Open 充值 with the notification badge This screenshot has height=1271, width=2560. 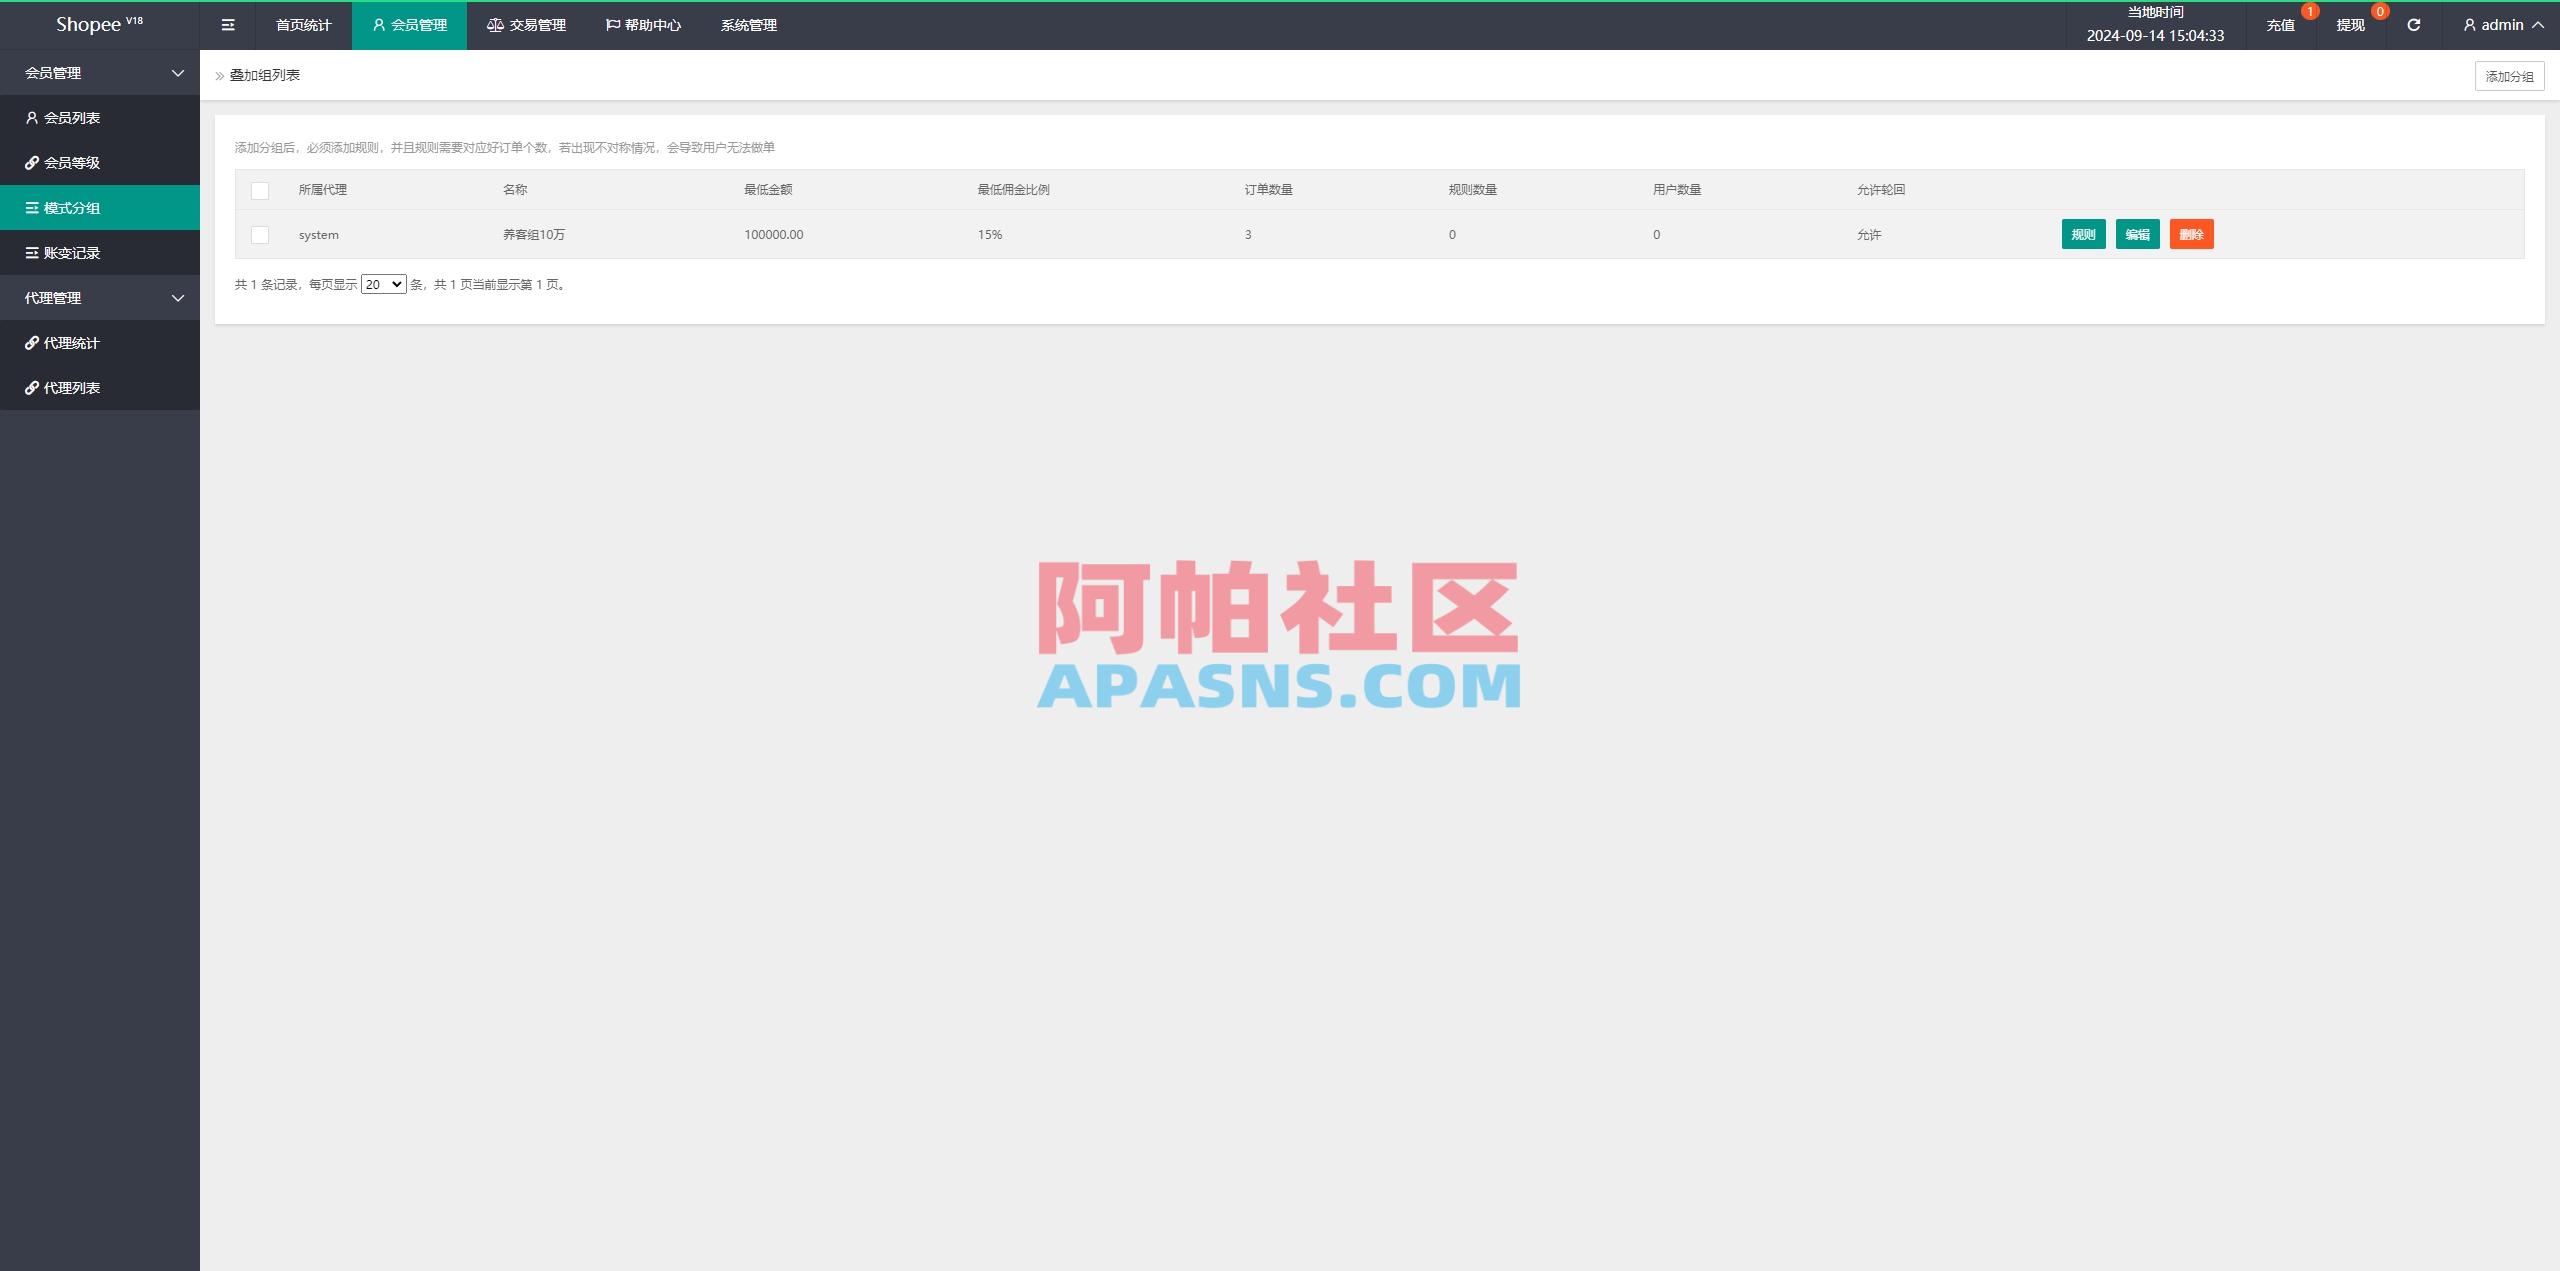[2281, 25]
